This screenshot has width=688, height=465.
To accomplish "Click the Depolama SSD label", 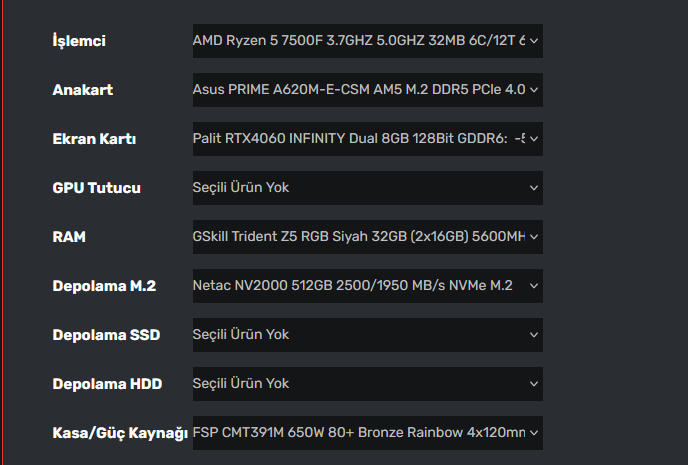I will point(106,335).
